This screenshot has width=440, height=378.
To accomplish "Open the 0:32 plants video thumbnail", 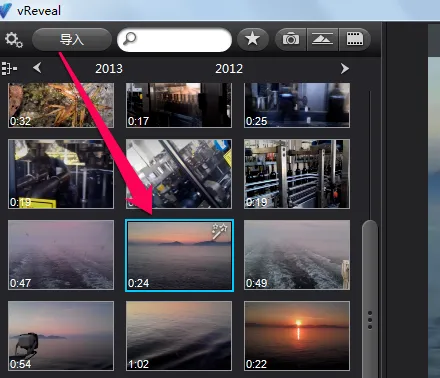I will pos(61,105).
